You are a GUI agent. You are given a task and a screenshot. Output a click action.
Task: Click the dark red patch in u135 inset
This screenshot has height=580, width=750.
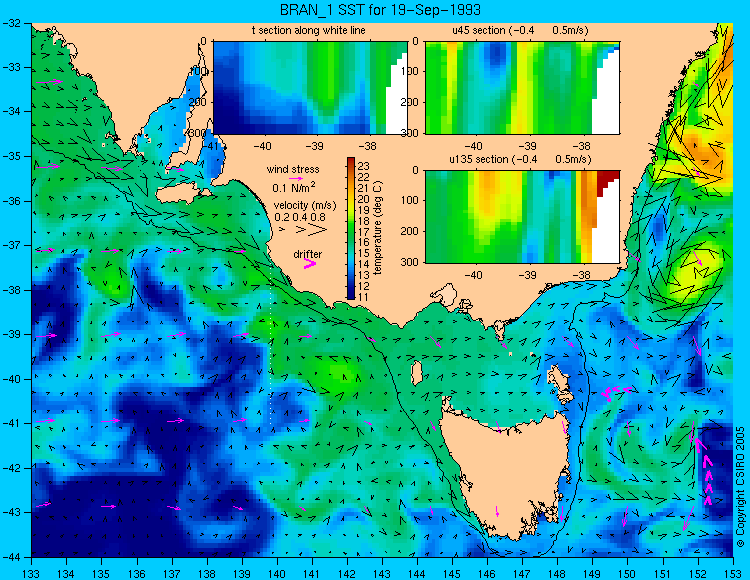pyautogui.click(x=607, y=181)
